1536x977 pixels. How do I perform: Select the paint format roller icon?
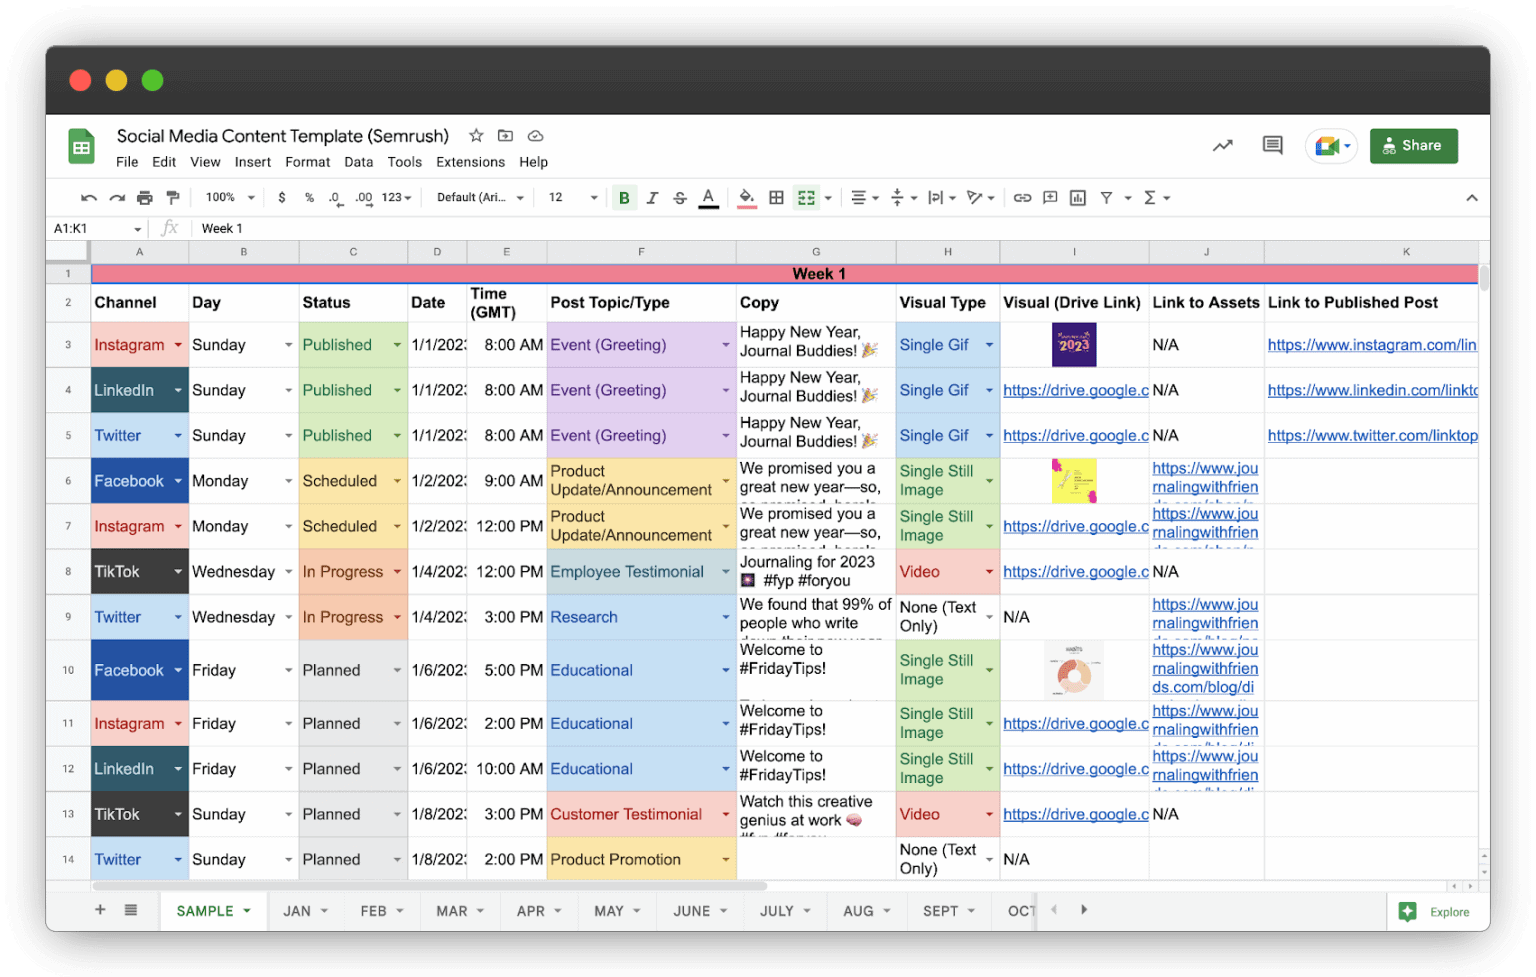173,198
